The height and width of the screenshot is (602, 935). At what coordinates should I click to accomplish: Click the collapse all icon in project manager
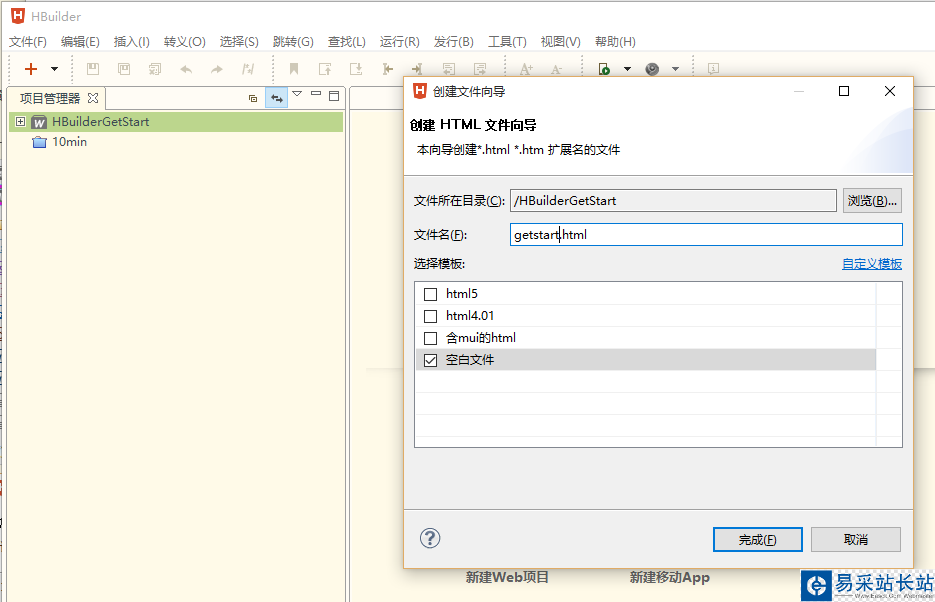click(253, 98)
